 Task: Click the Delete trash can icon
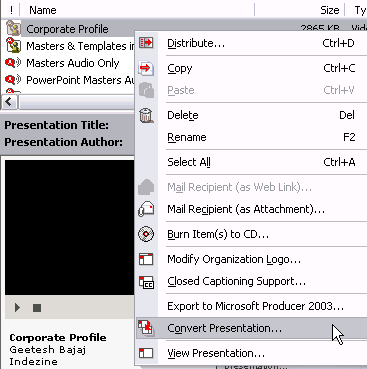[146, 115]
